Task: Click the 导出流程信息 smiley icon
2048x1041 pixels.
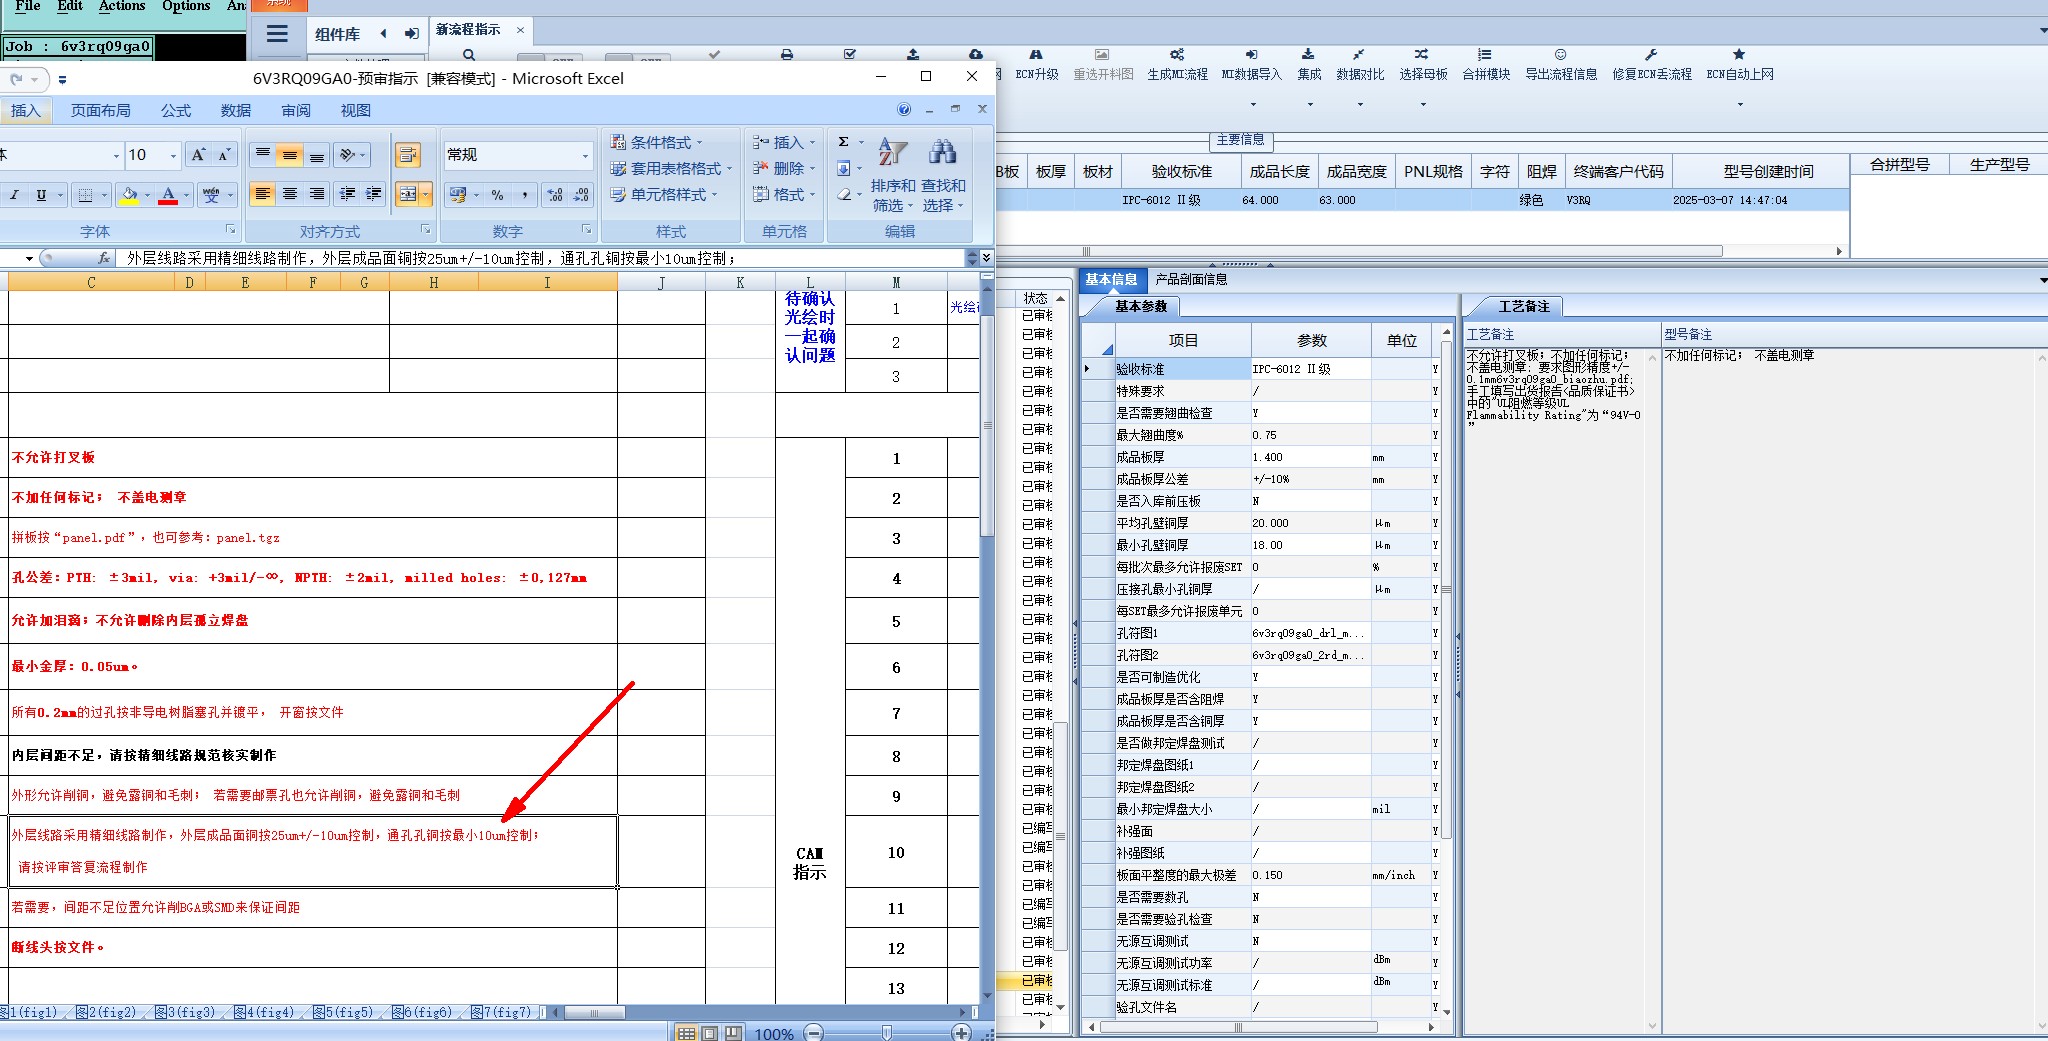Action: [x=1560, y=65]
